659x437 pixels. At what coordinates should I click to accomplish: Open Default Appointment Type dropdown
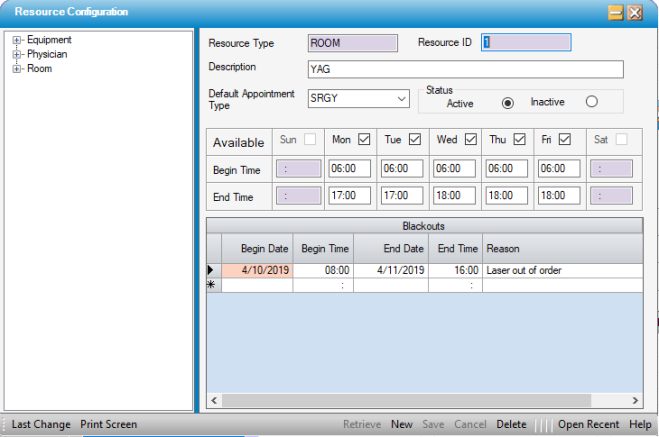401,99
